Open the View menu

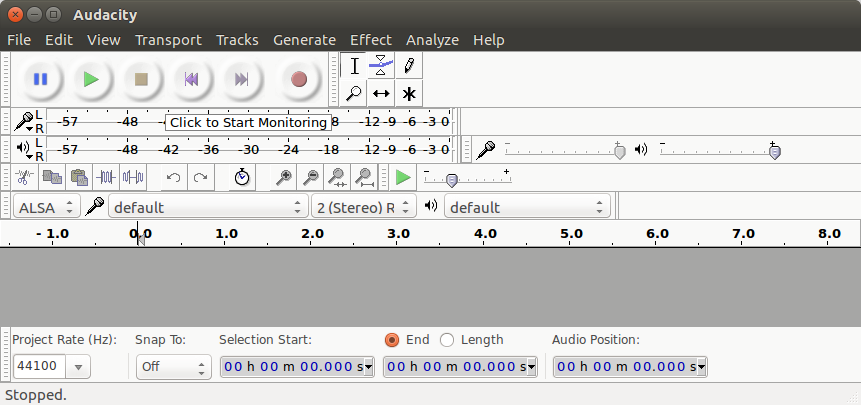tap(104, 40)
